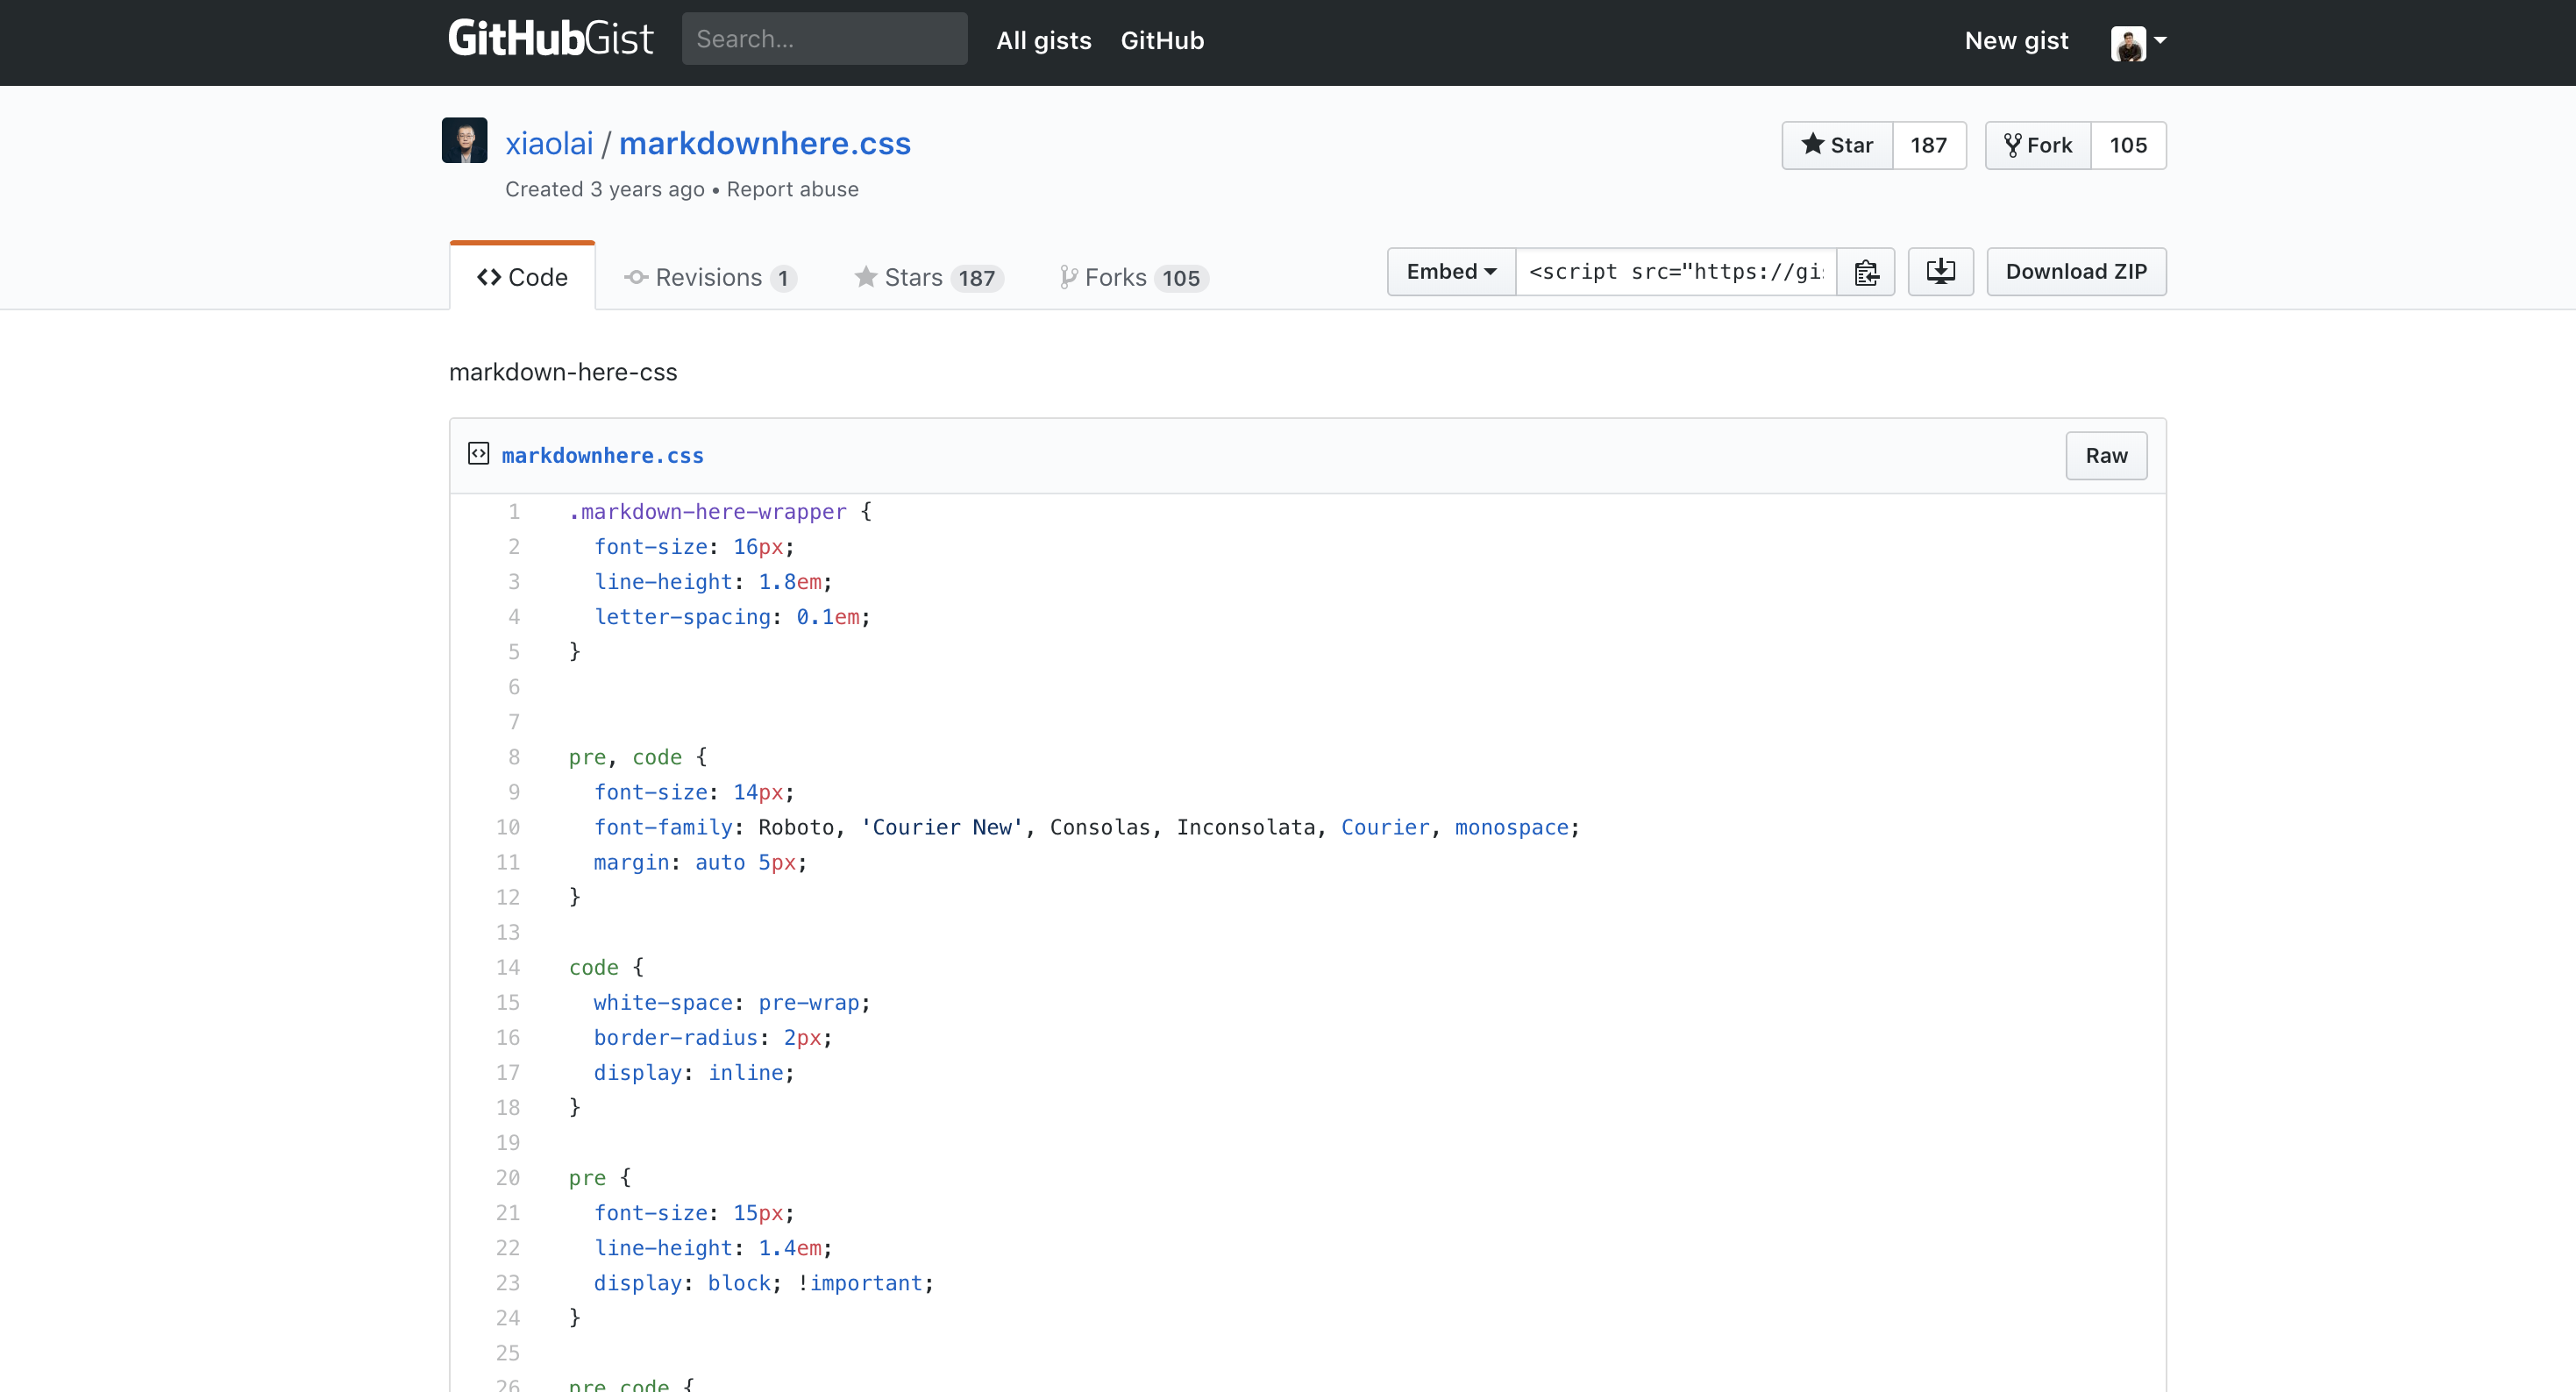View the Raw file
The width and height of the screenshot is (2576, 1392).
2106,456
